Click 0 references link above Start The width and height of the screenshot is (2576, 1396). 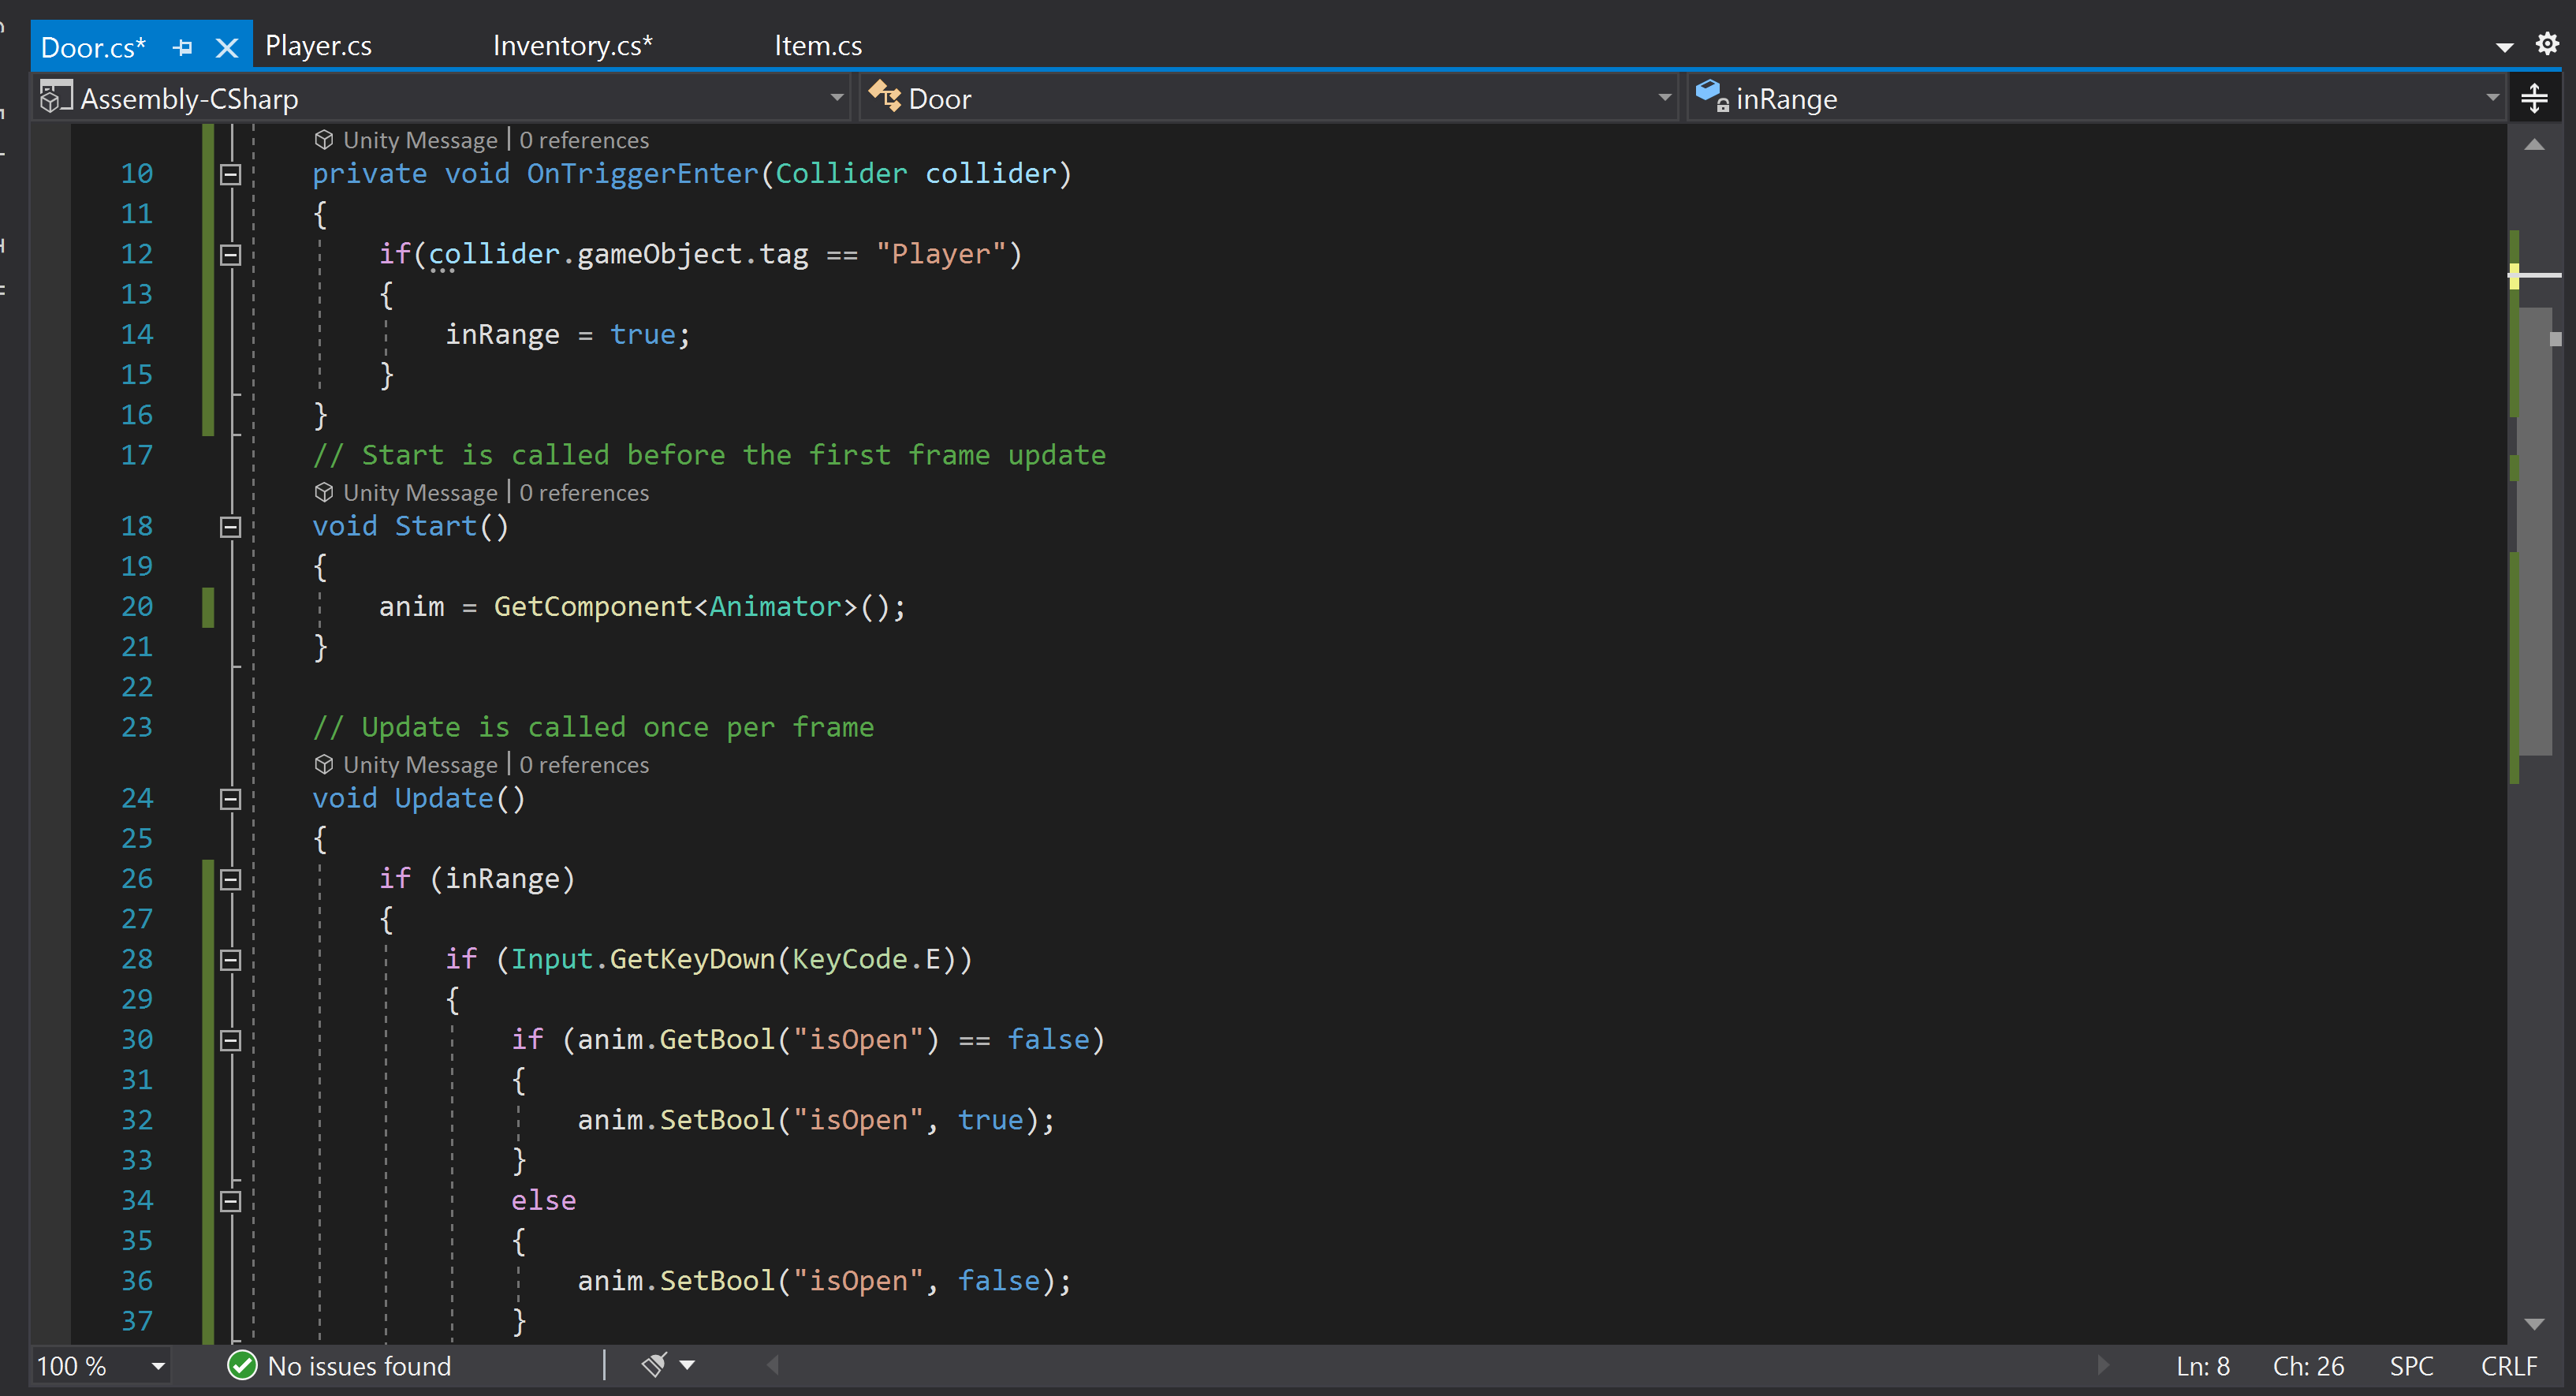[584, 493]
